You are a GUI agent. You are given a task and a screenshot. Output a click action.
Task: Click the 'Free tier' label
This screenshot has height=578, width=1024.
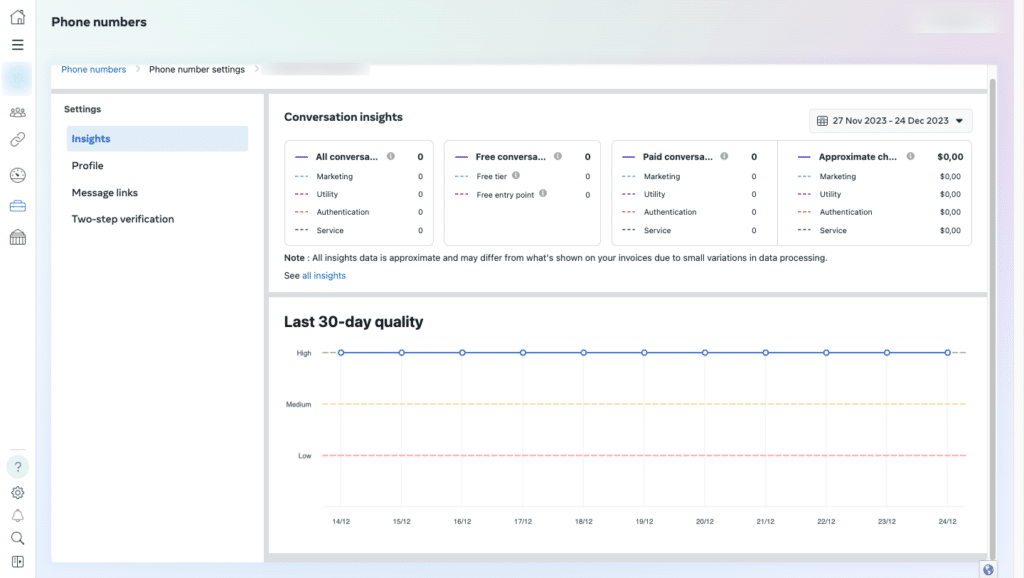[492, 176]
